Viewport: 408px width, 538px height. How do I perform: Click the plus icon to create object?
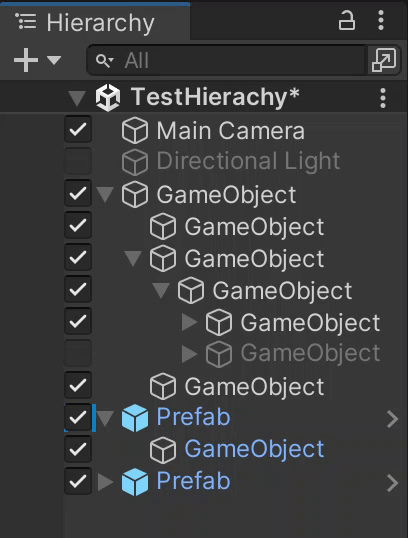tap(26, 60)
